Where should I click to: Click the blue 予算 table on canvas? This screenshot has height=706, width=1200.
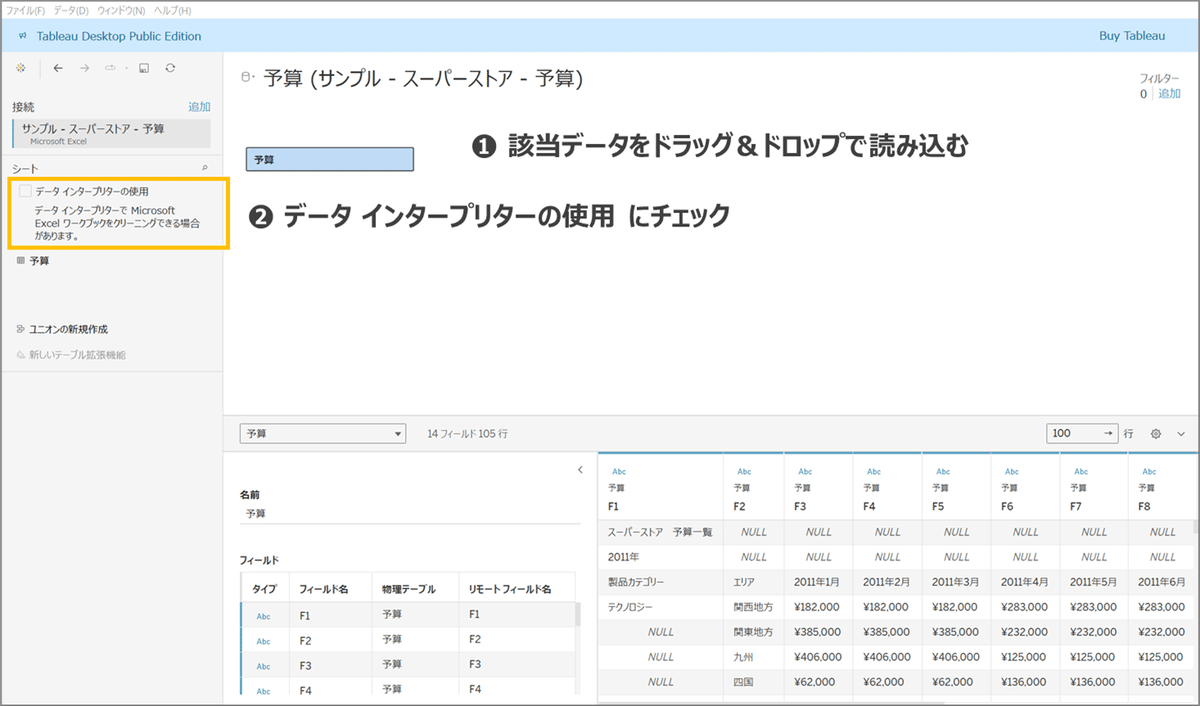330,159
